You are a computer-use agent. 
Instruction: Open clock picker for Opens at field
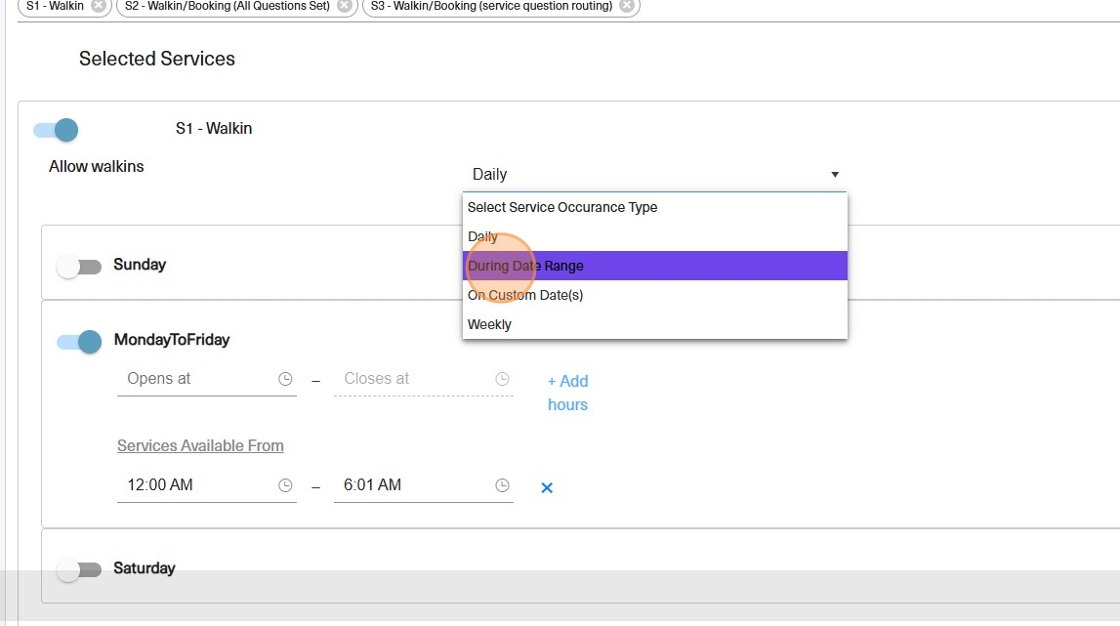coord(285,380)
